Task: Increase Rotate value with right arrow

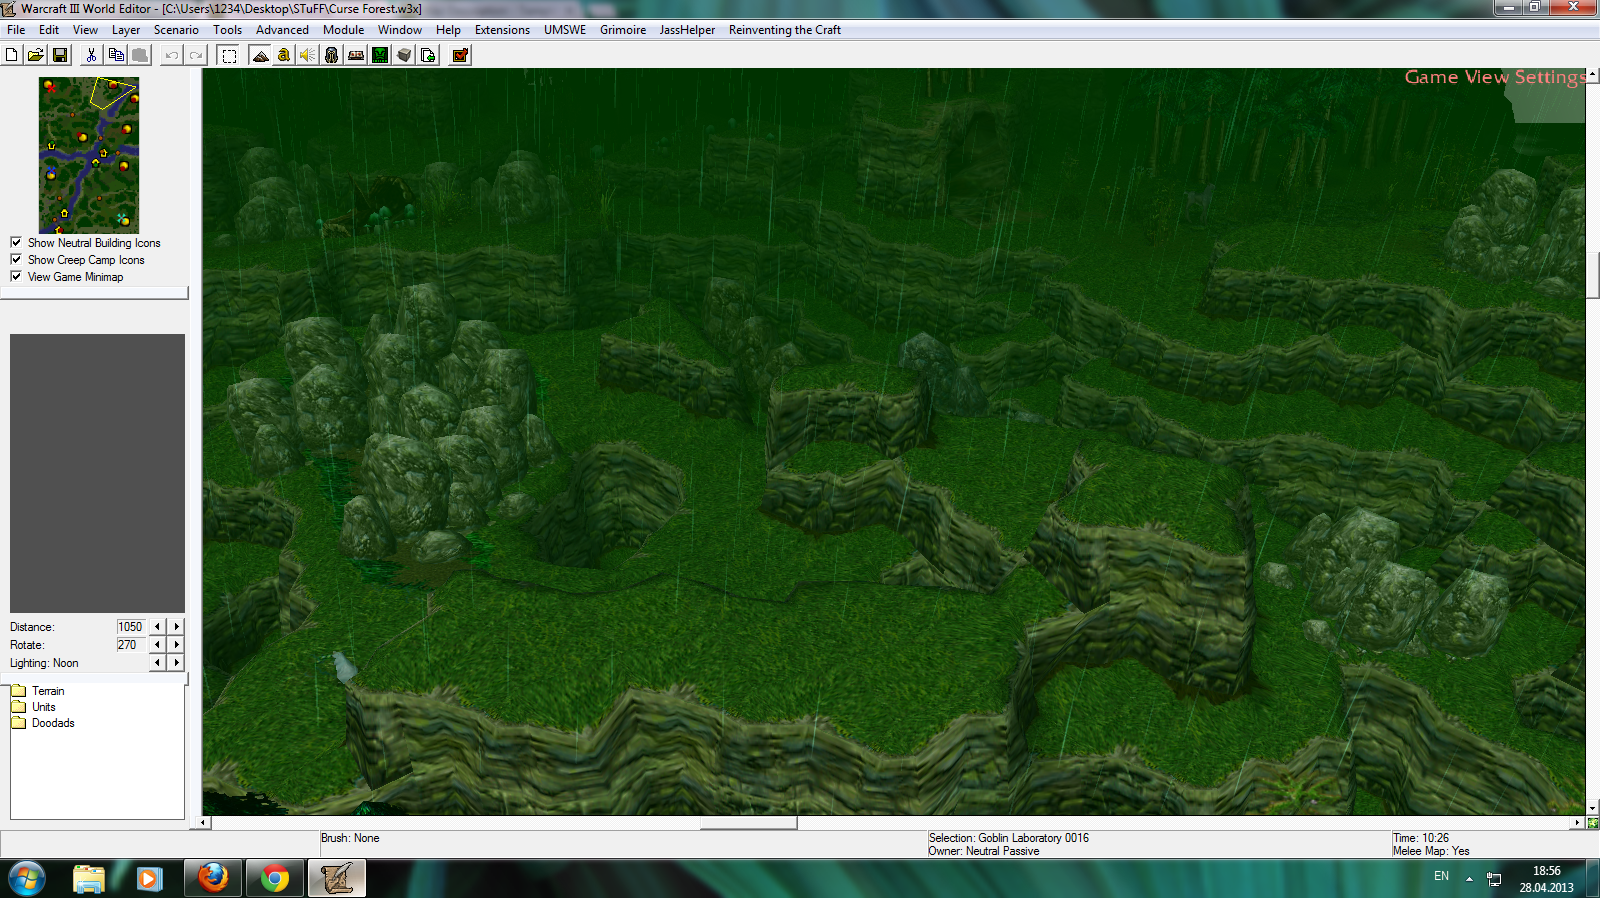Action: click(177, 645)
